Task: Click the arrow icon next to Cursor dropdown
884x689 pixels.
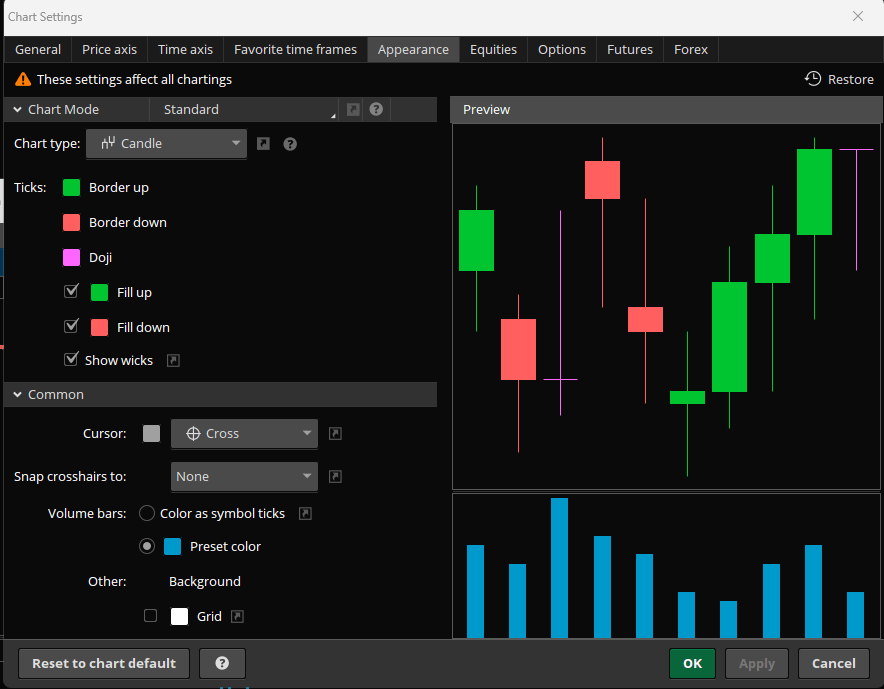Action: [335, 434]
